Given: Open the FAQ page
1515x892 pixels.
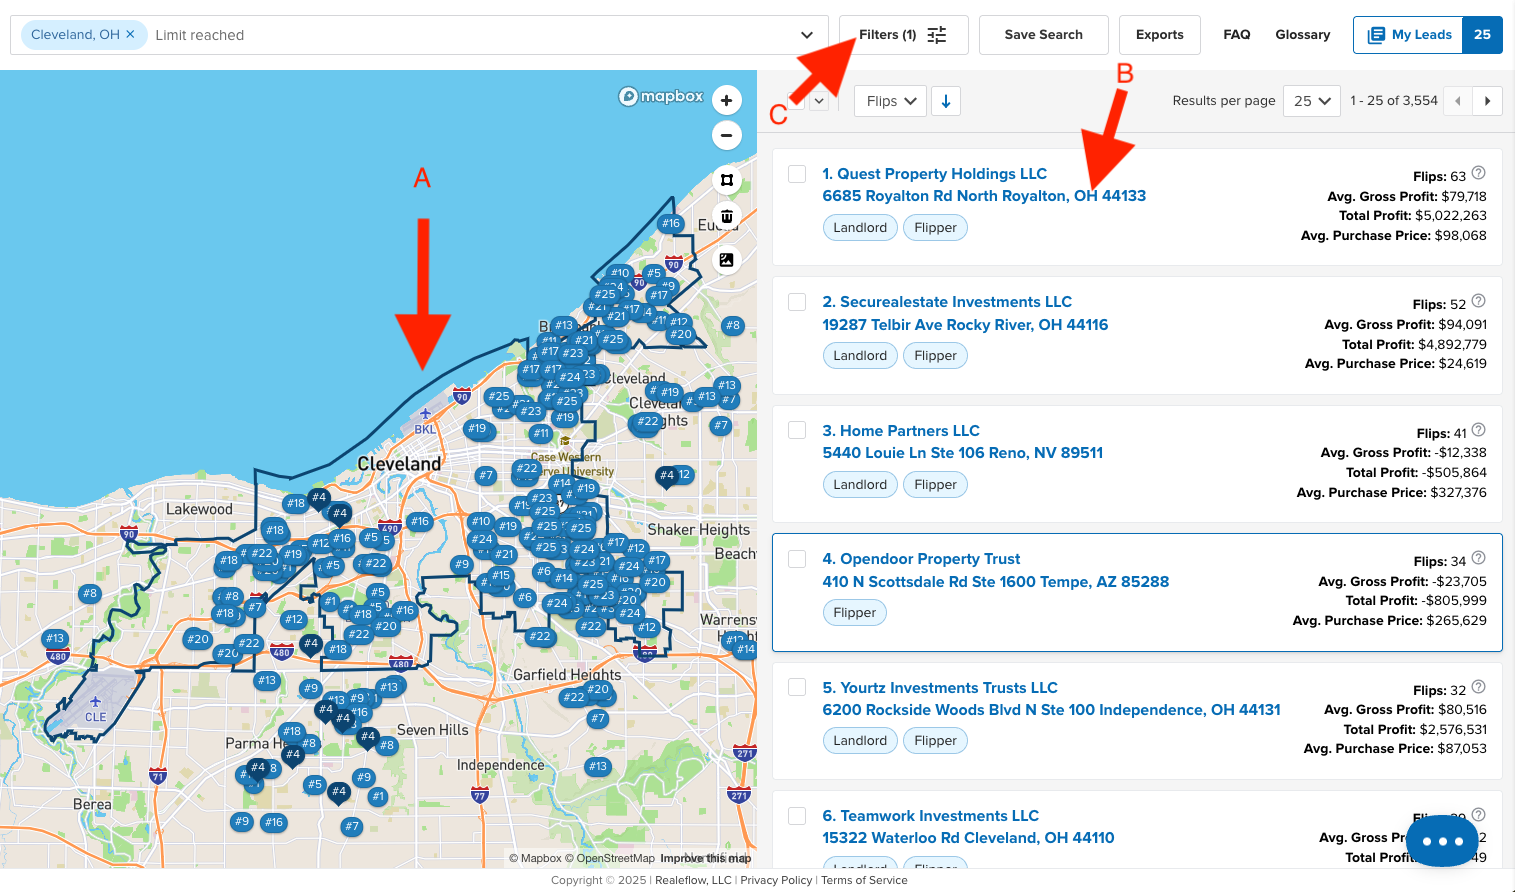Looking at the screenshot, I should tap(1237, 35).
